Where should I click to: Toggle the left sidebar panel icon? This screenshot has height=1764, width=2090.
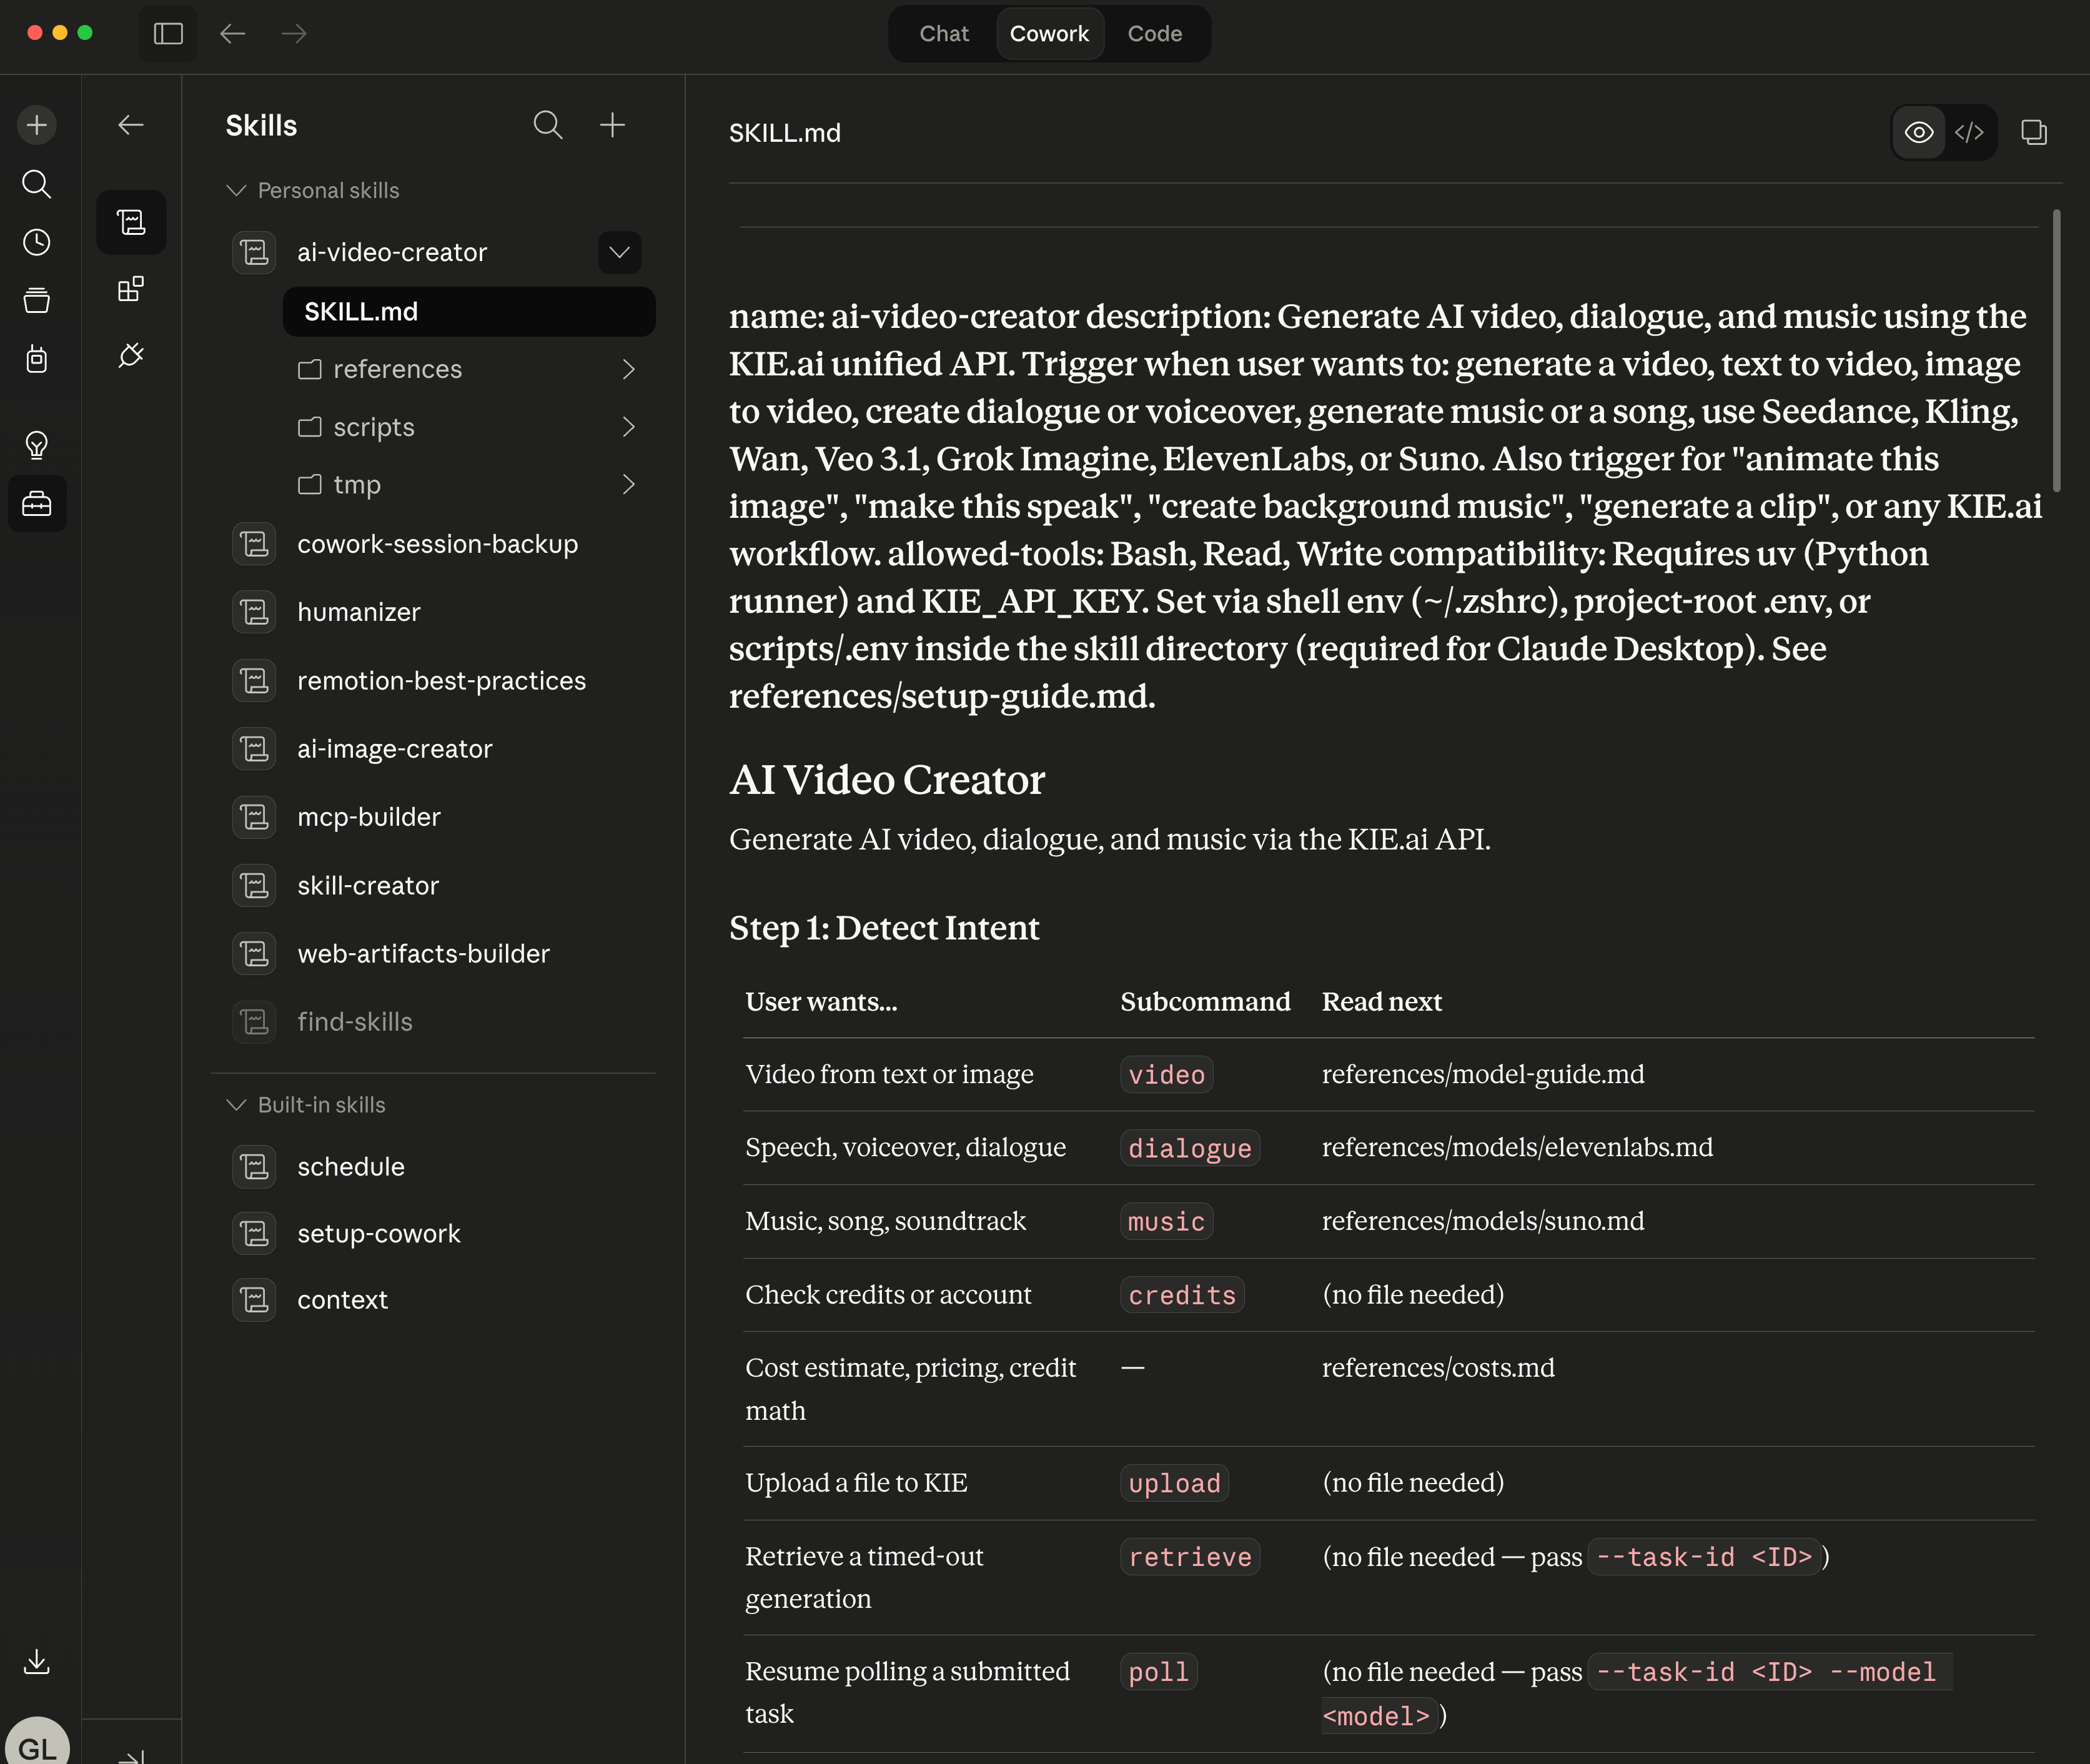[x=168, y=34]
